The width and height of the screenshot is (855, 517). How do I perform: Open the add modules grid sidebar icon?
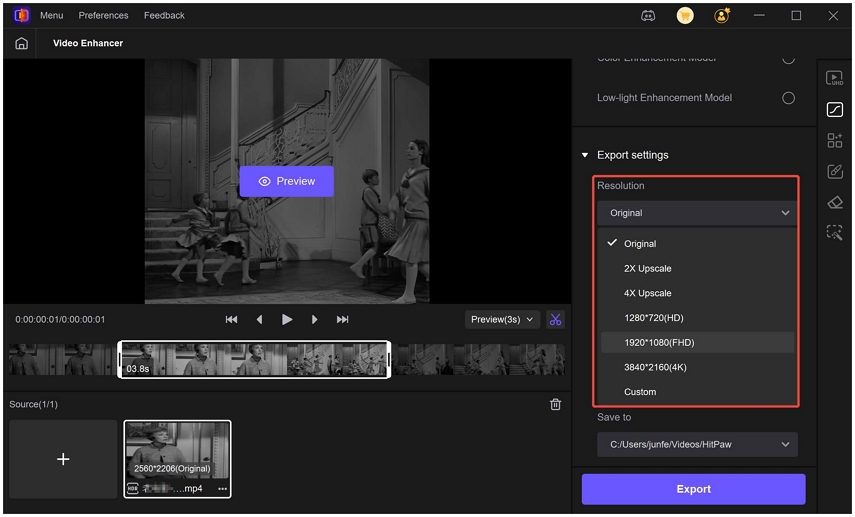pyautogui.click(x=834, y=141)
